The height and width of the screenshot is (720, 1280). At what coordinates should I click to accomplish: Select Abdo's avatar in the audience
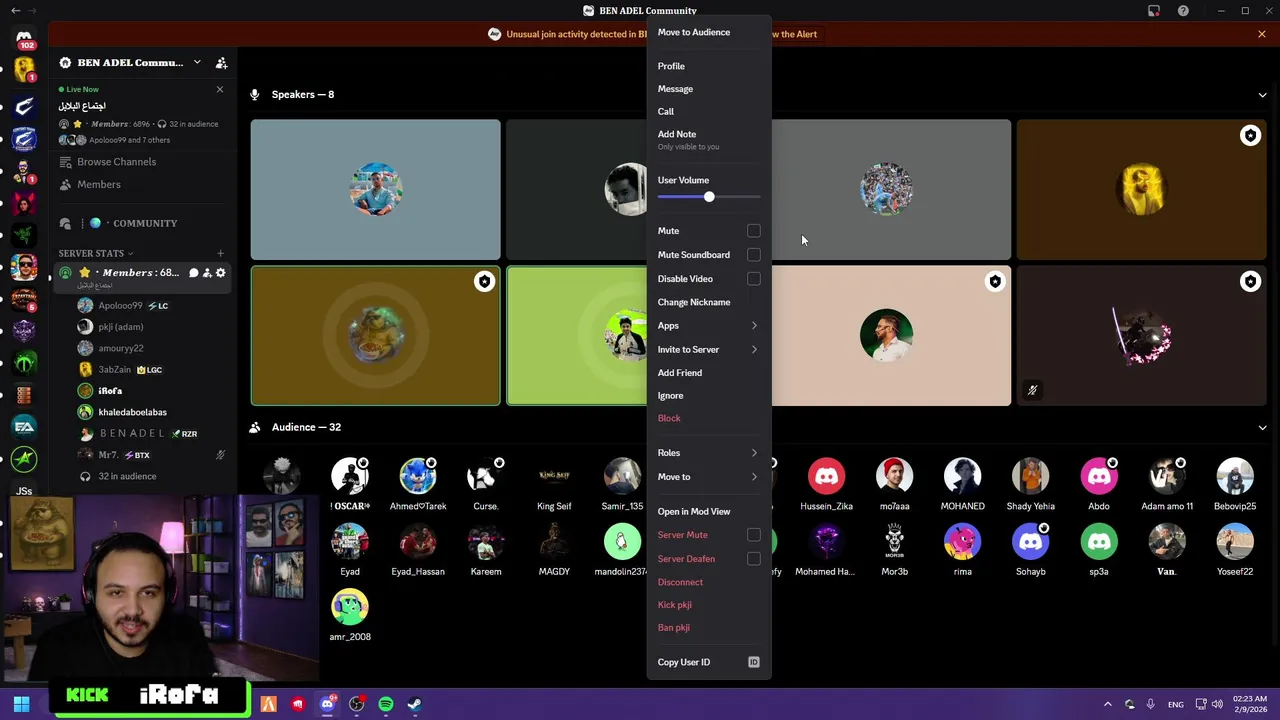[1099, 477]
